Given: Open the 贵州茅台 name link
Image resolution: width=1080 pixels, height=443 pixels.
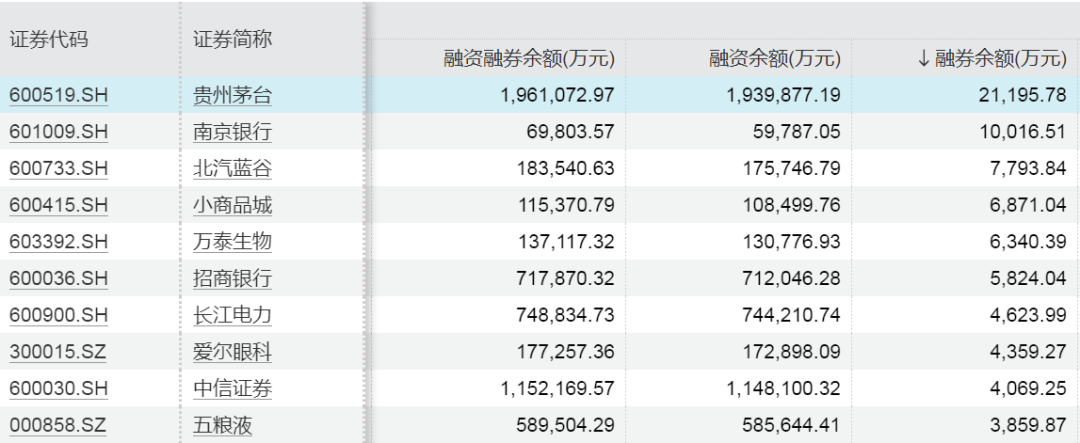Looking at the screenshot, I should point(232,96).
